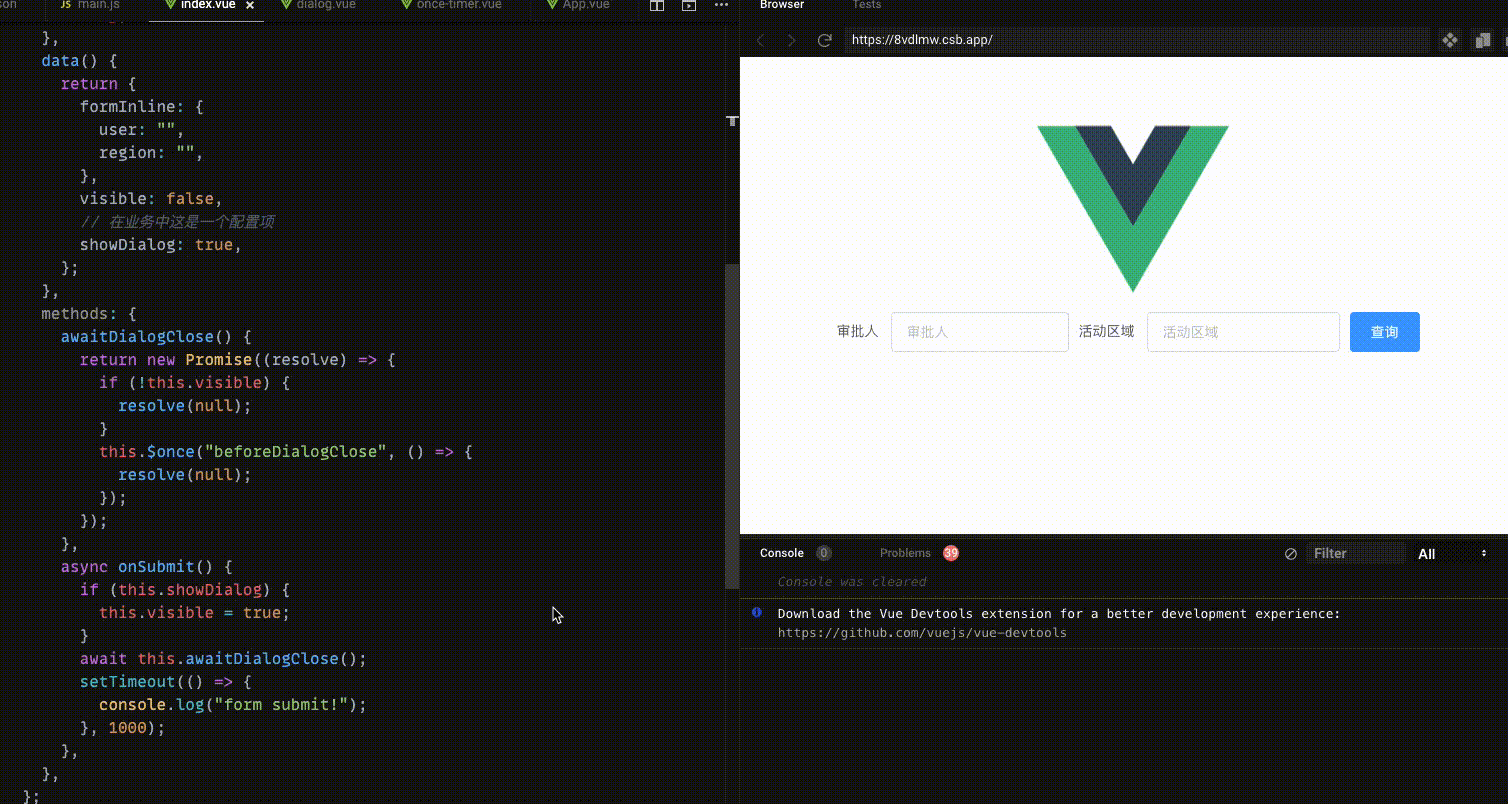Click the 'await this.awaitDialogClose();' line

pyautogui.click(x=224, y=659)
